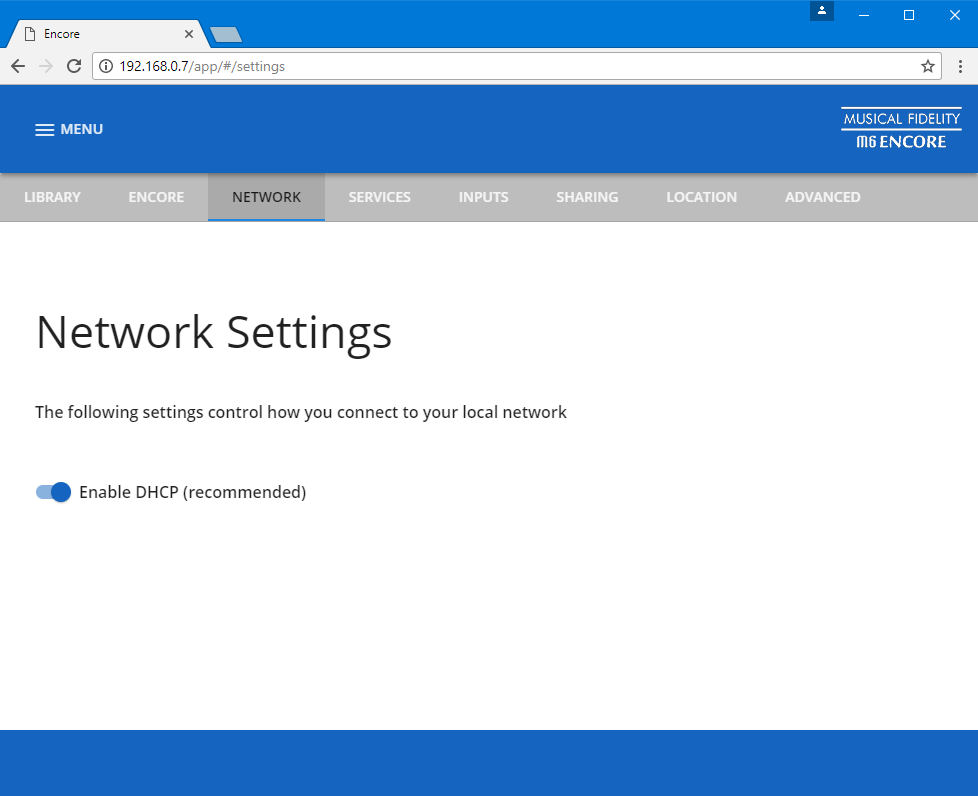
Task: Bookmark this page with star icon
Action: [928, 66]
